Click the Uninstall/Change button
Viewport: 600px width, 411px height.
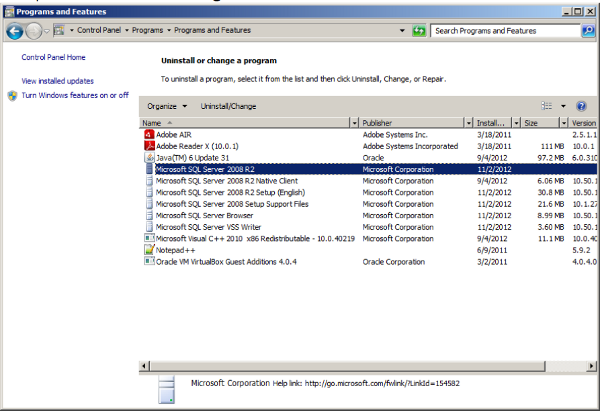click(228, 106)
